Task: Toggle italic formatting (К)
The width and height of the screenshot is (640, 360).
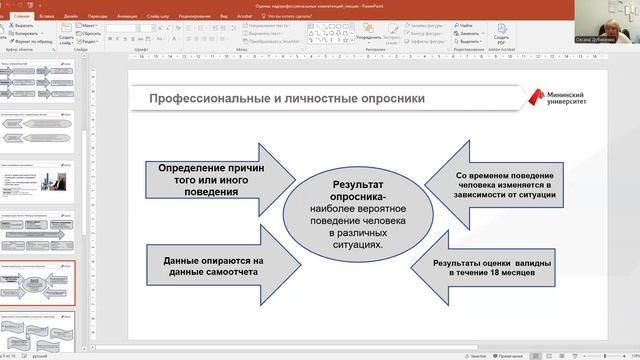Action: [x=118, y=39]
